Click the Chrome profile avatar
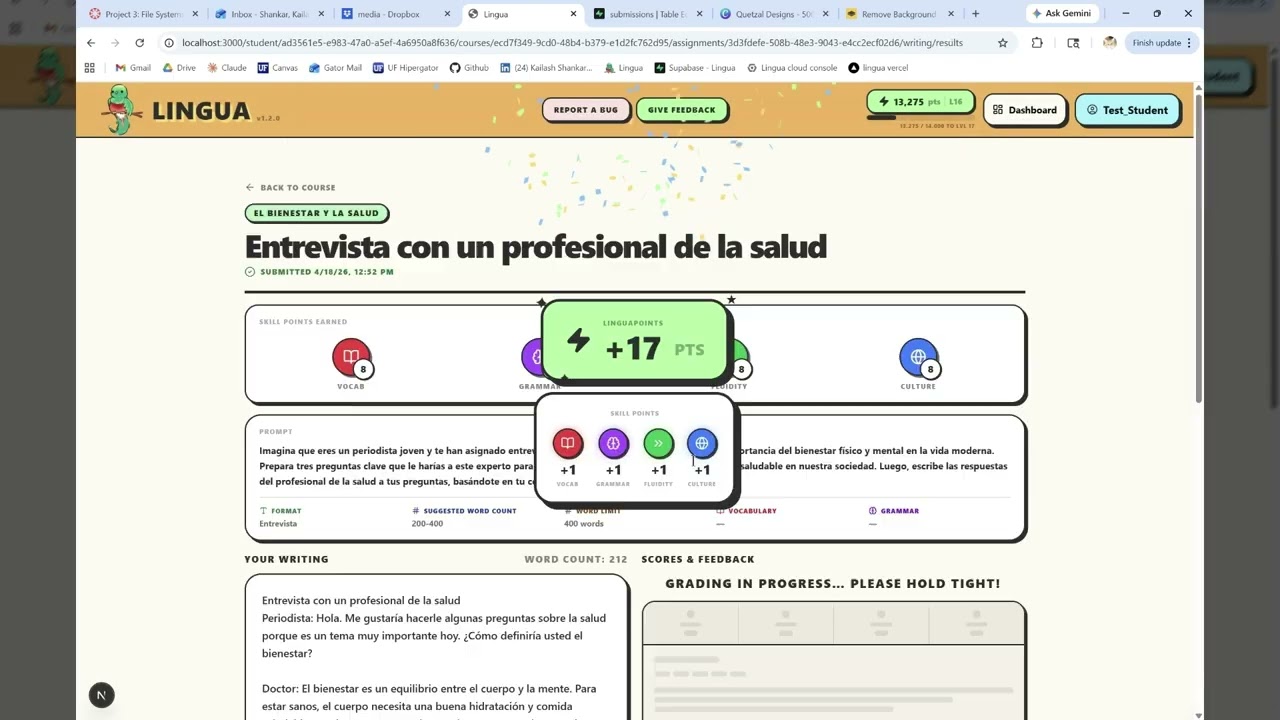 (1109, 43)
